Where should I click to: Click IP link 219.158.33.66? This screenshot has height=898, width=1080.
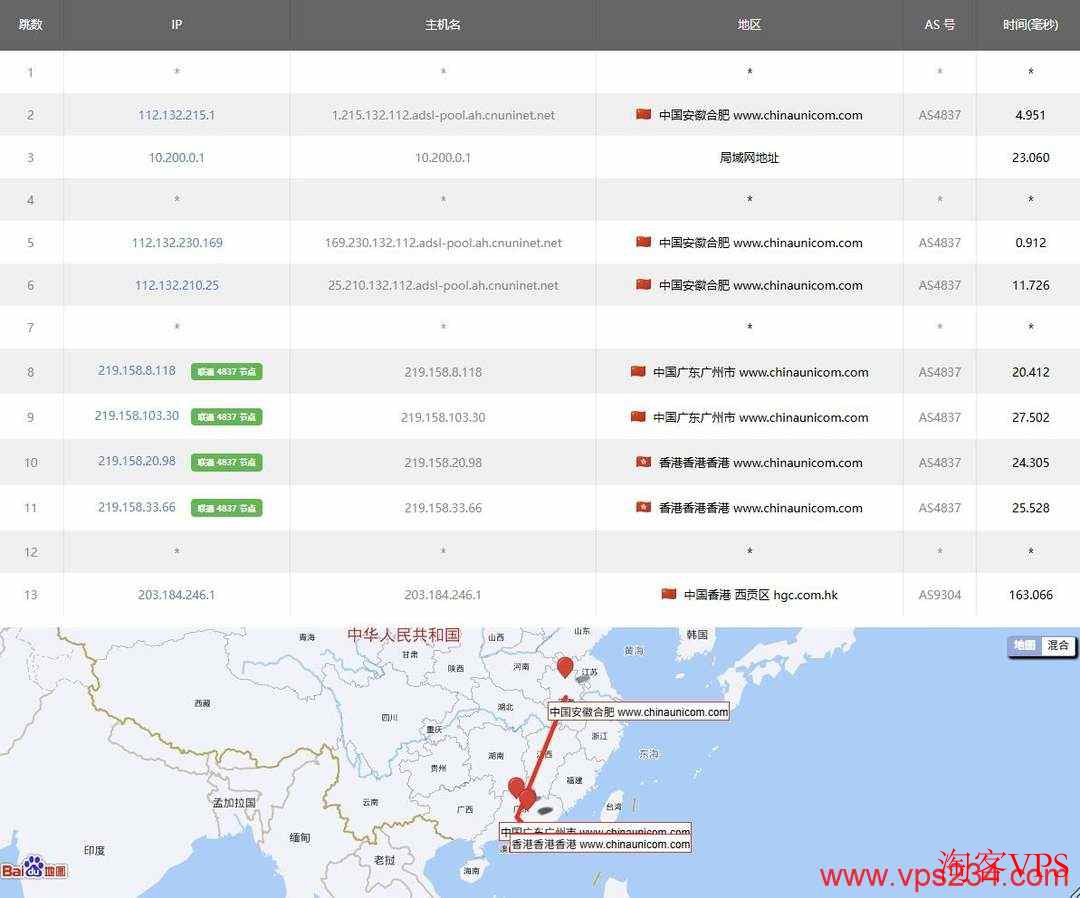pos(136,507)
